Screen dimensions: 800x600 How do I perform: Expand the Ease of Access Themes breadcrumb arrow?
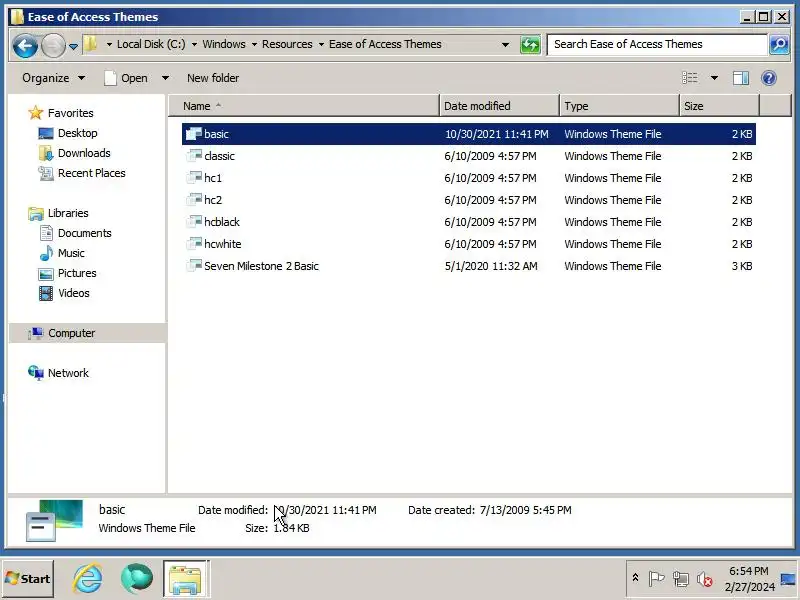click(321, 44)
